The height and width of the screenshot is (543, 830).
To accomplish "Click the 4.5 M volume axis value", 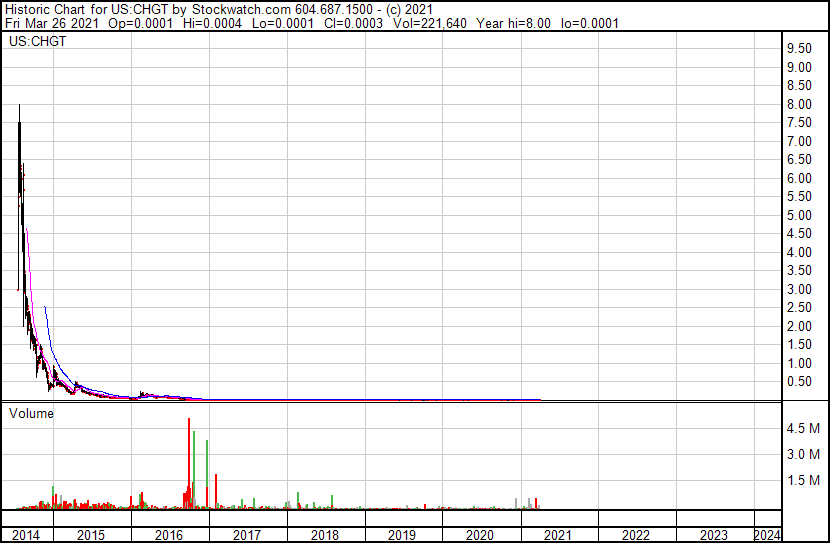I will pos(803,428).
